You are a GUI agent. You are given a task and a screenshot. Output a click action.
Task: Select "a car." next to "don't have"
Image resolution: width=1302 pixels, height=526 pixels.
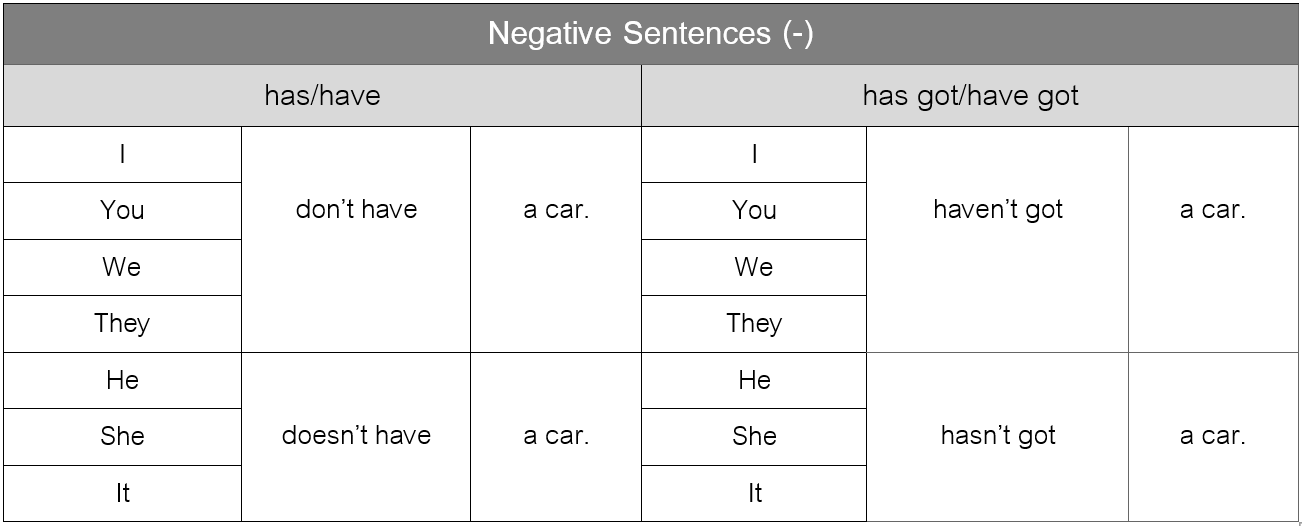[x=556, y=210]
